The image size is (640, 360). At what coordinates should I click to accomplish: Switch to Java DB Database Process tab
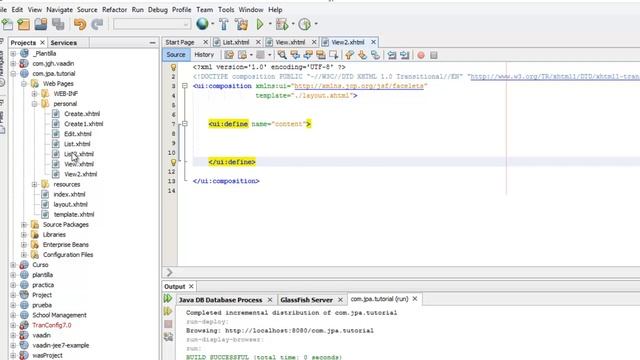pos(221,300)
